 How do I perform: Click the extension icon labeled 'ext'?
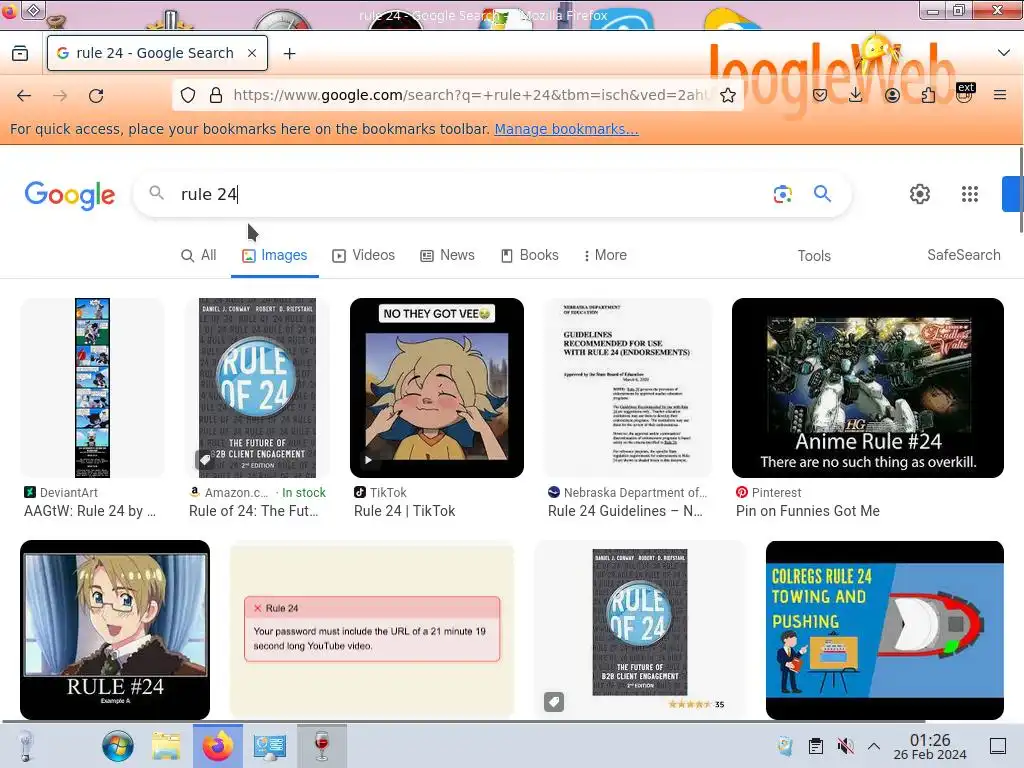965,93
